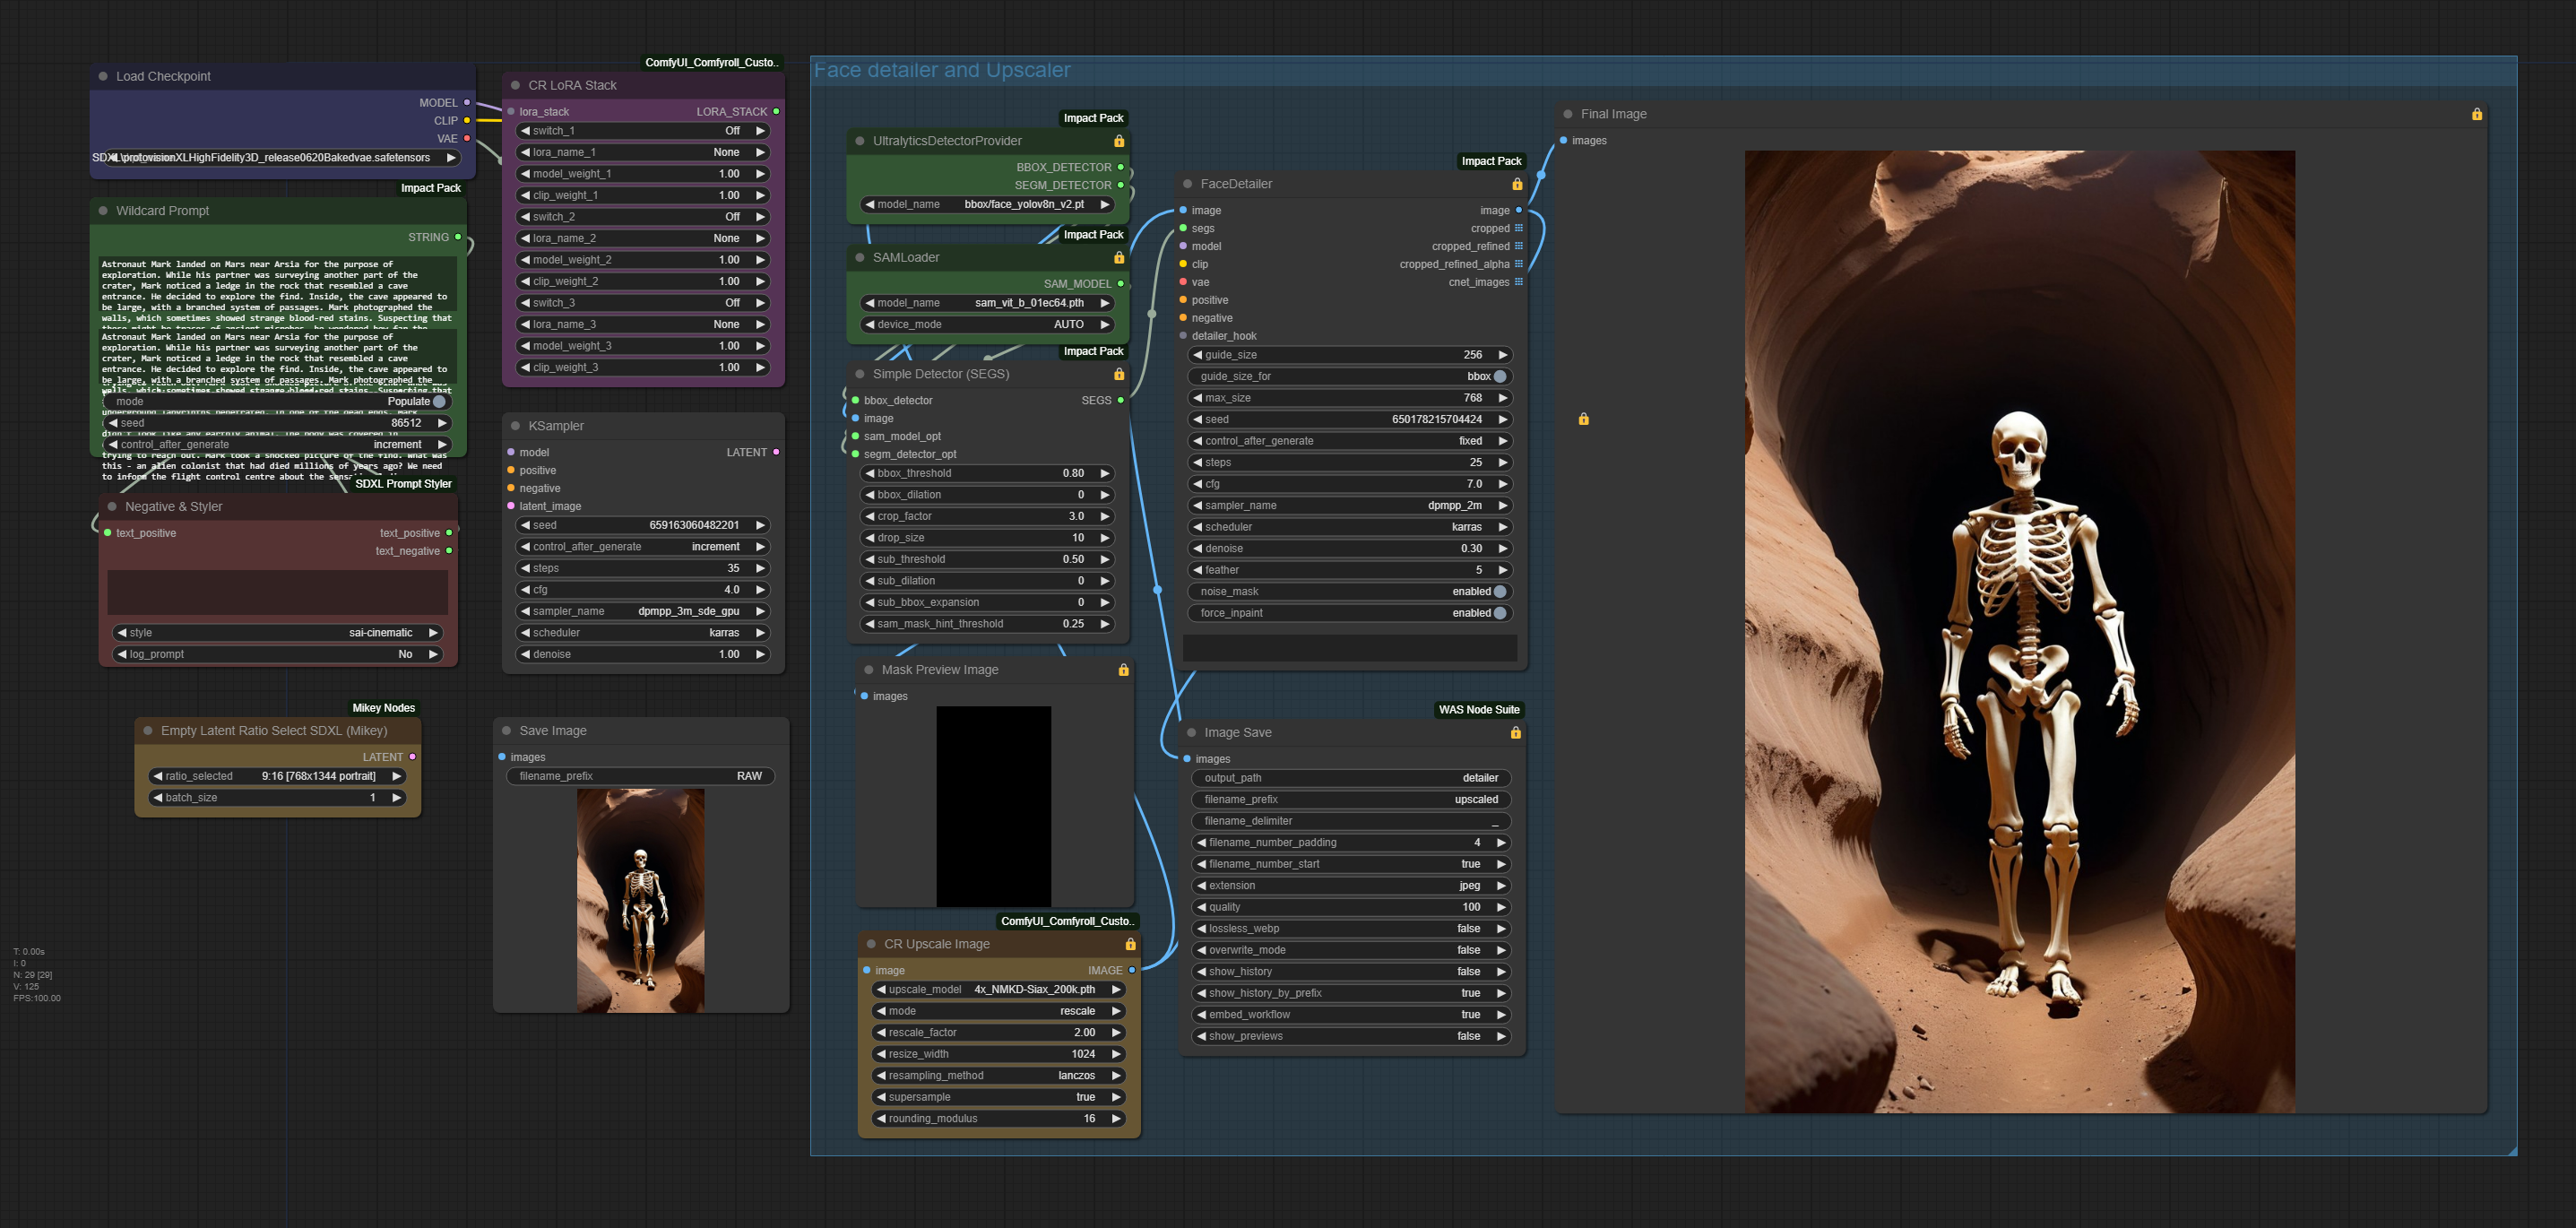This screenshot has height=1228, width=2576.
Task: Toggle noise_mask enabled switch in FaceDetailer
Action: (1499, 592)
